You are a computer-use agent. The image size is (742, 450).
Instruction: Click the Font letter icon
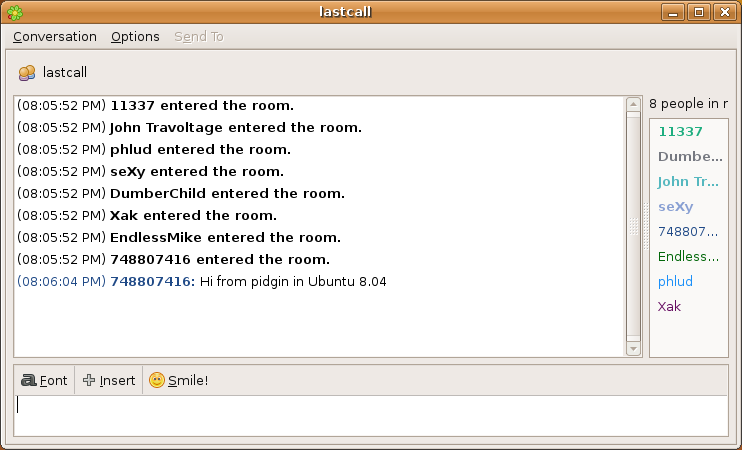tap(29, 380)
